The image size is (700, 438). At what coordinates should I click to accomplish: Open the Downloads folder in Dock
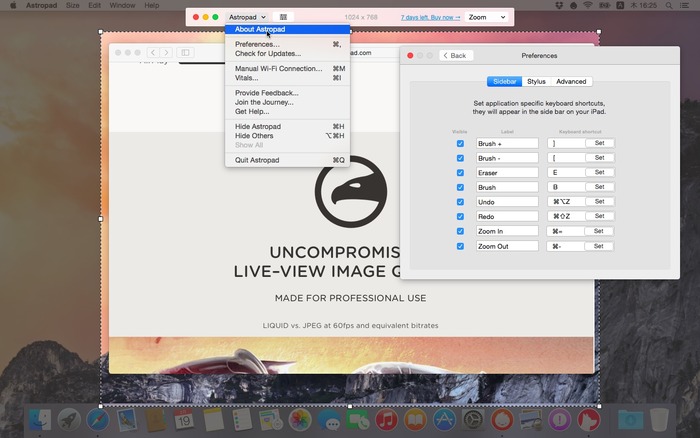[630, 420]
